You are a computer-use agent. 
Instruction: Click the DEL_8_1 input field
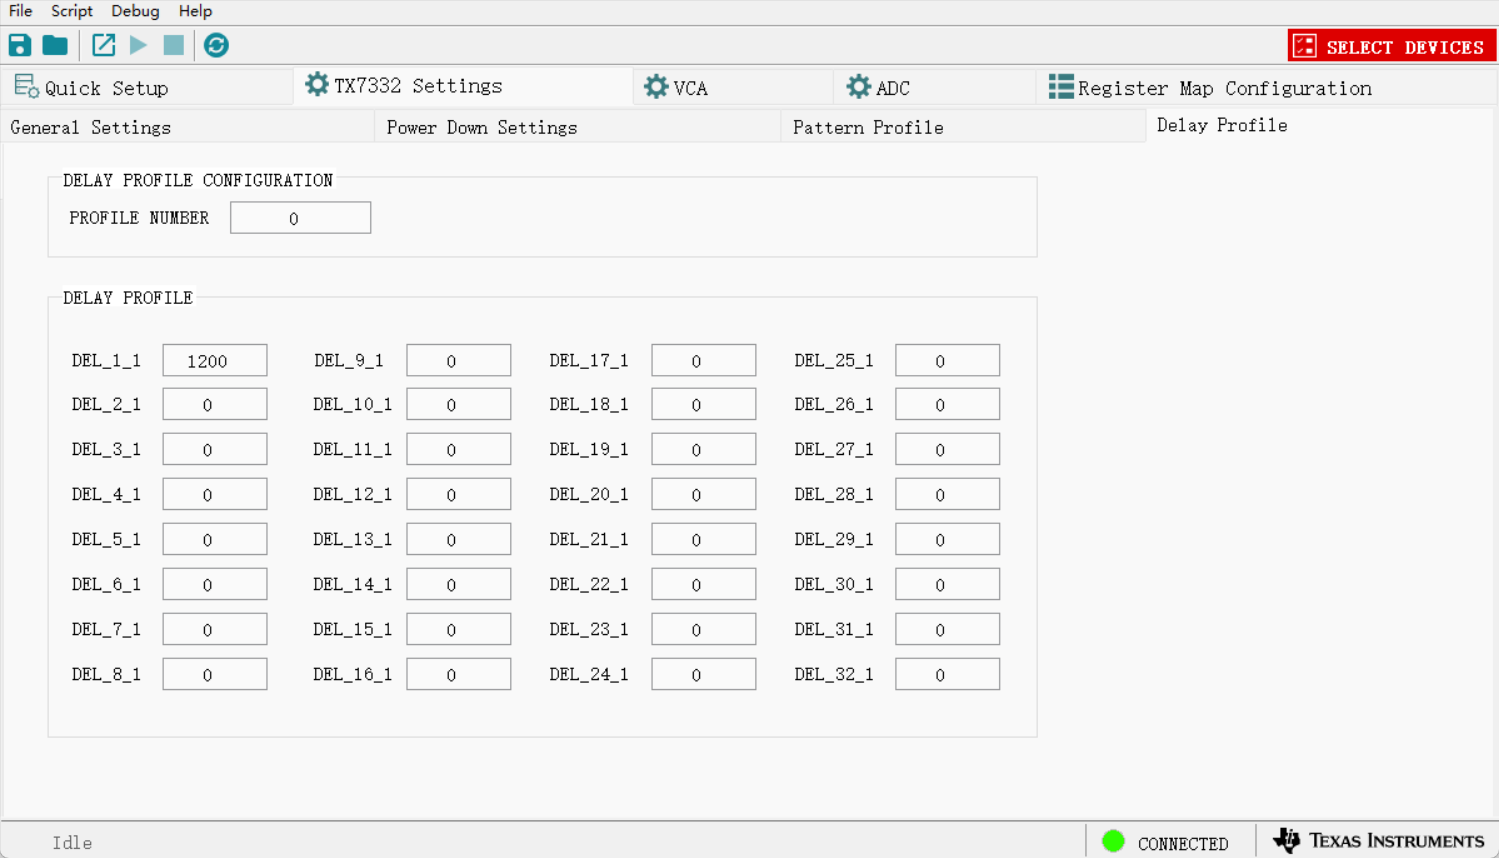[x=215, y=674]
